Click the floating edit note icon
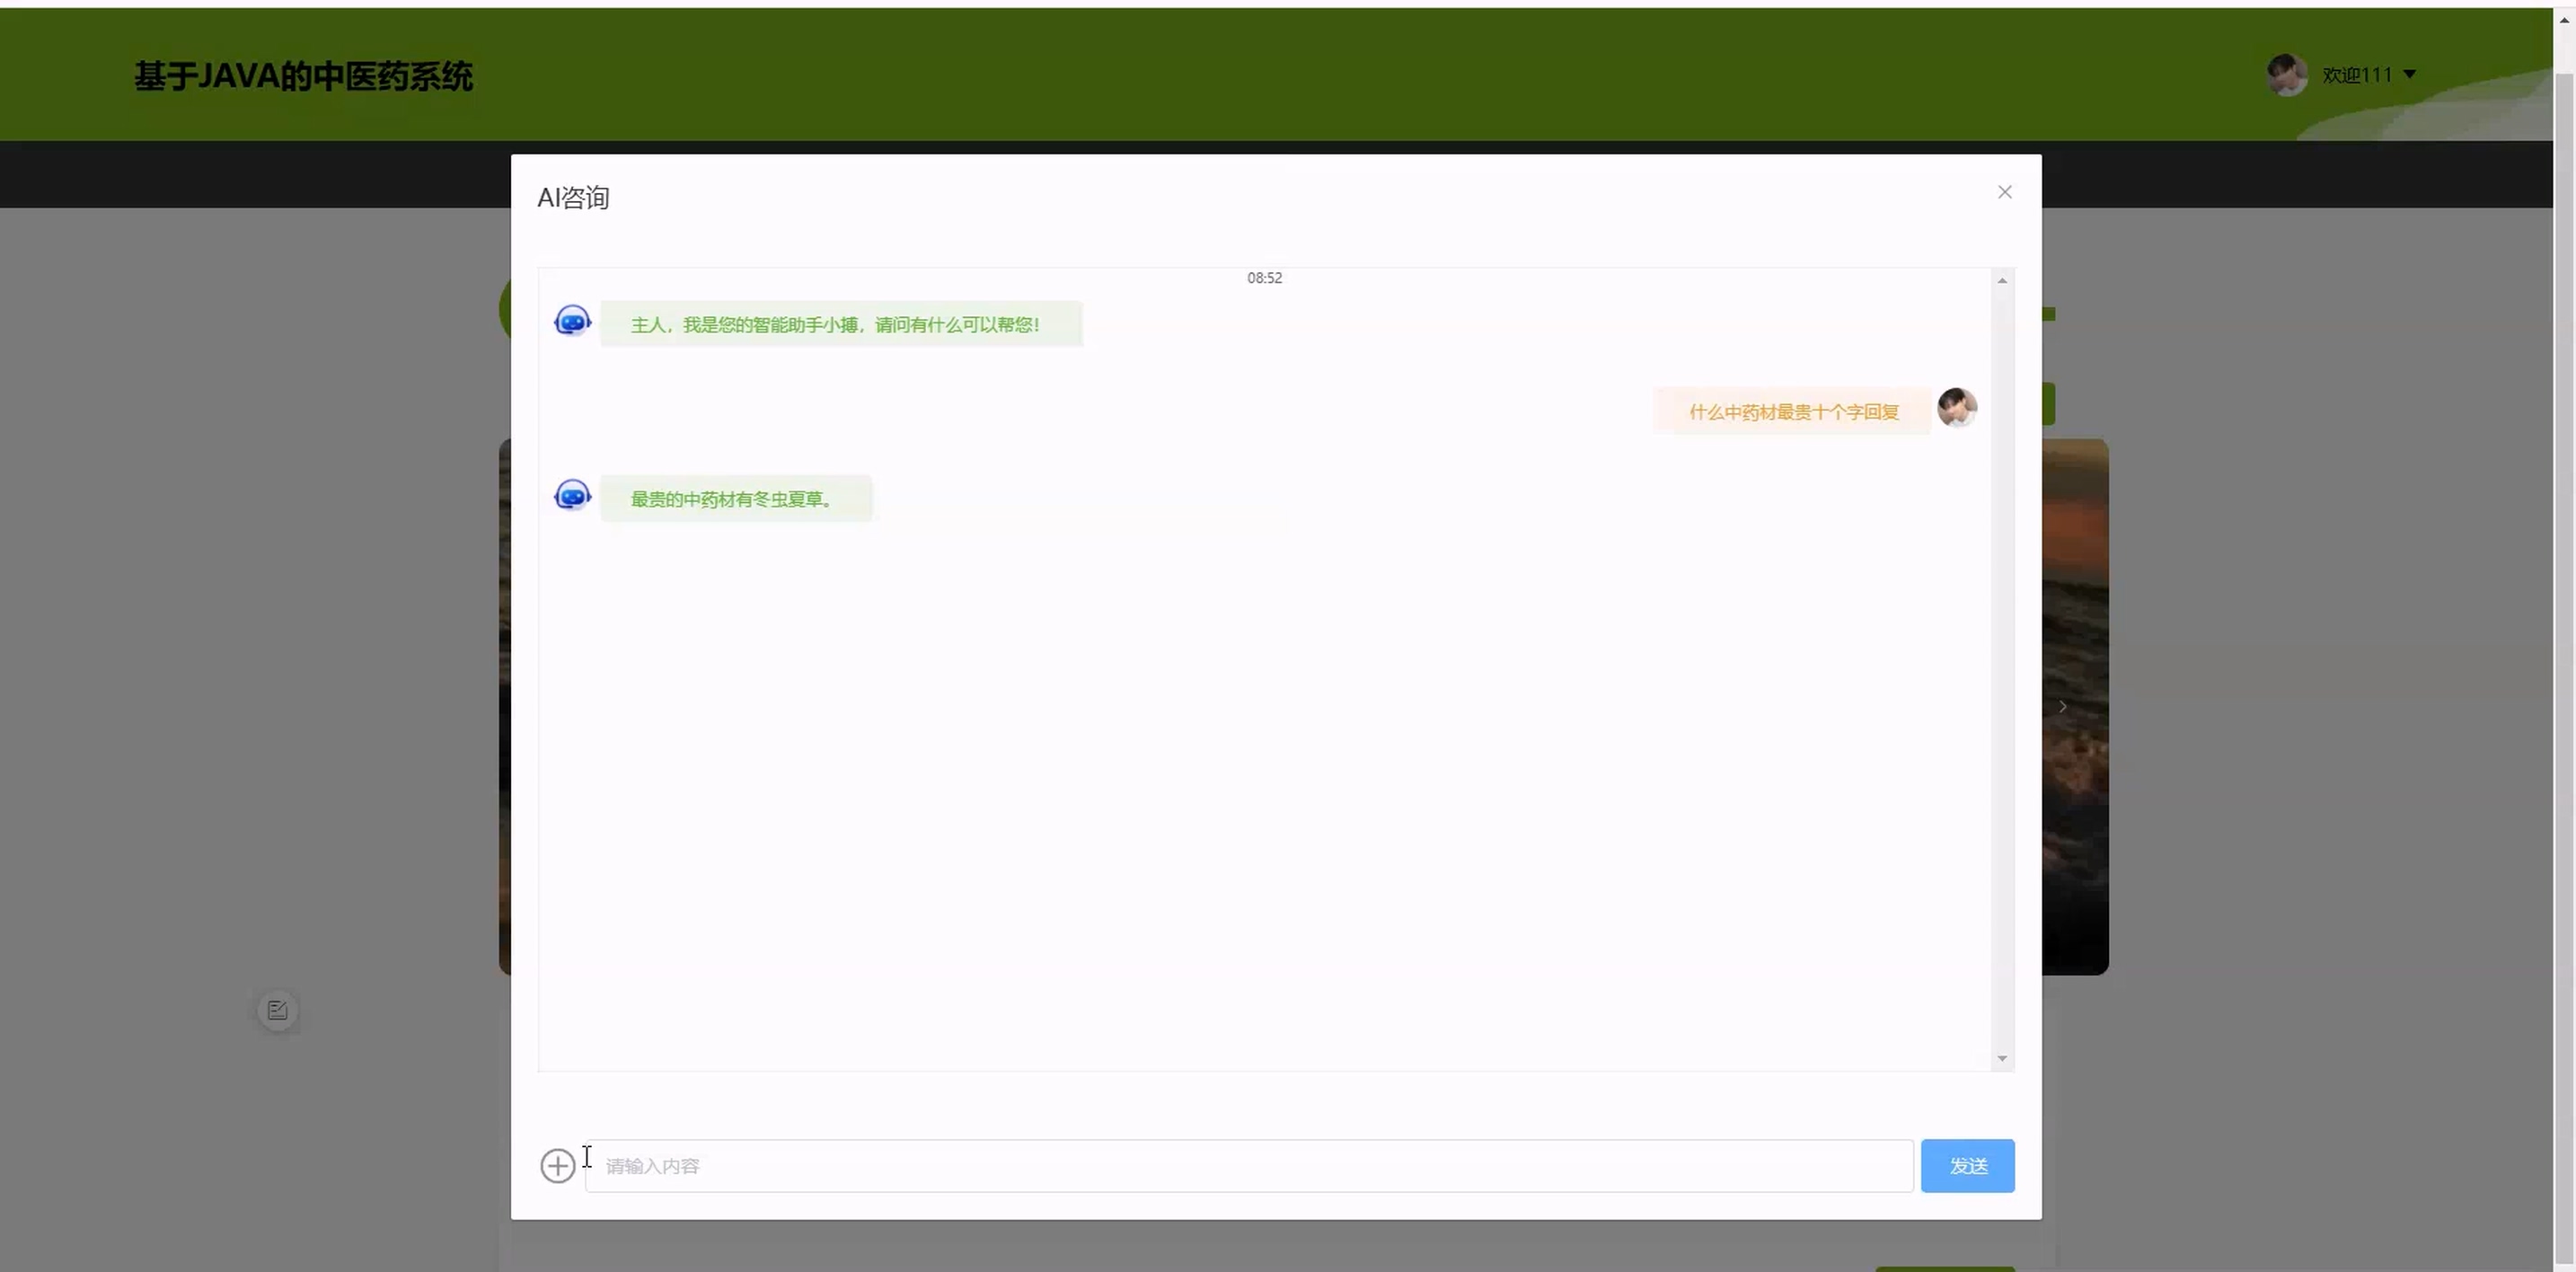The image size is (2576, 1272). (x=277, y=1010)
